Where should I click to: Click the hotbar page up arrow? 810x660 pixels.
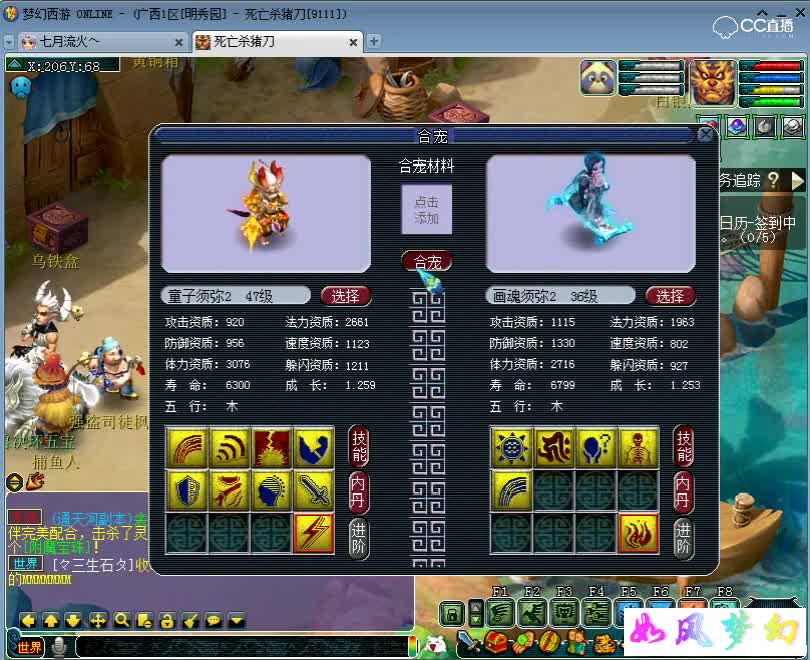pos(476,607)
